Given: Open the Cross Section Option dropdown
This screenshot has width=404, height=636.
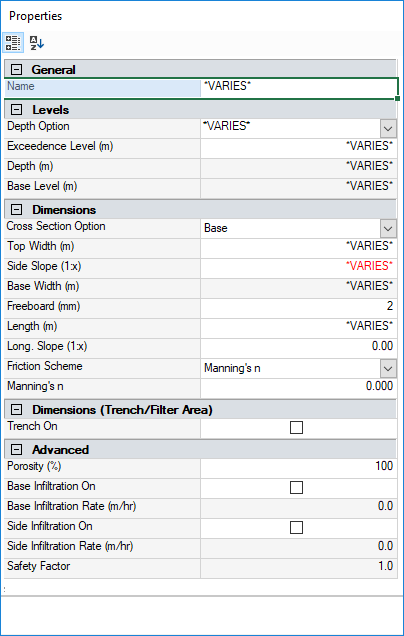Looking at the screenshot, I should (x=388, y=229).
